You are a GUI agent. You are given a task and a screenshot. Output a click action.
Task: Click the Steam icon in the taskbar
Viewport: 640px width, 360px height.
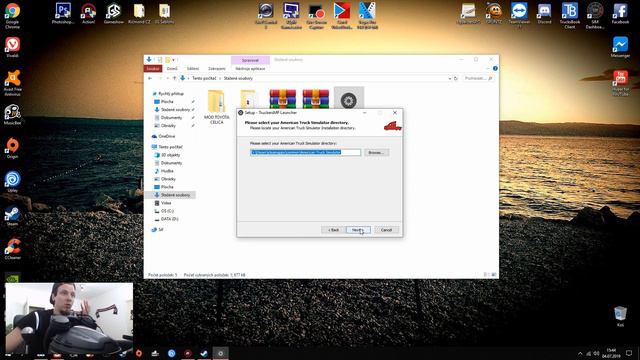pyautogui.click(x=204, y=353)
